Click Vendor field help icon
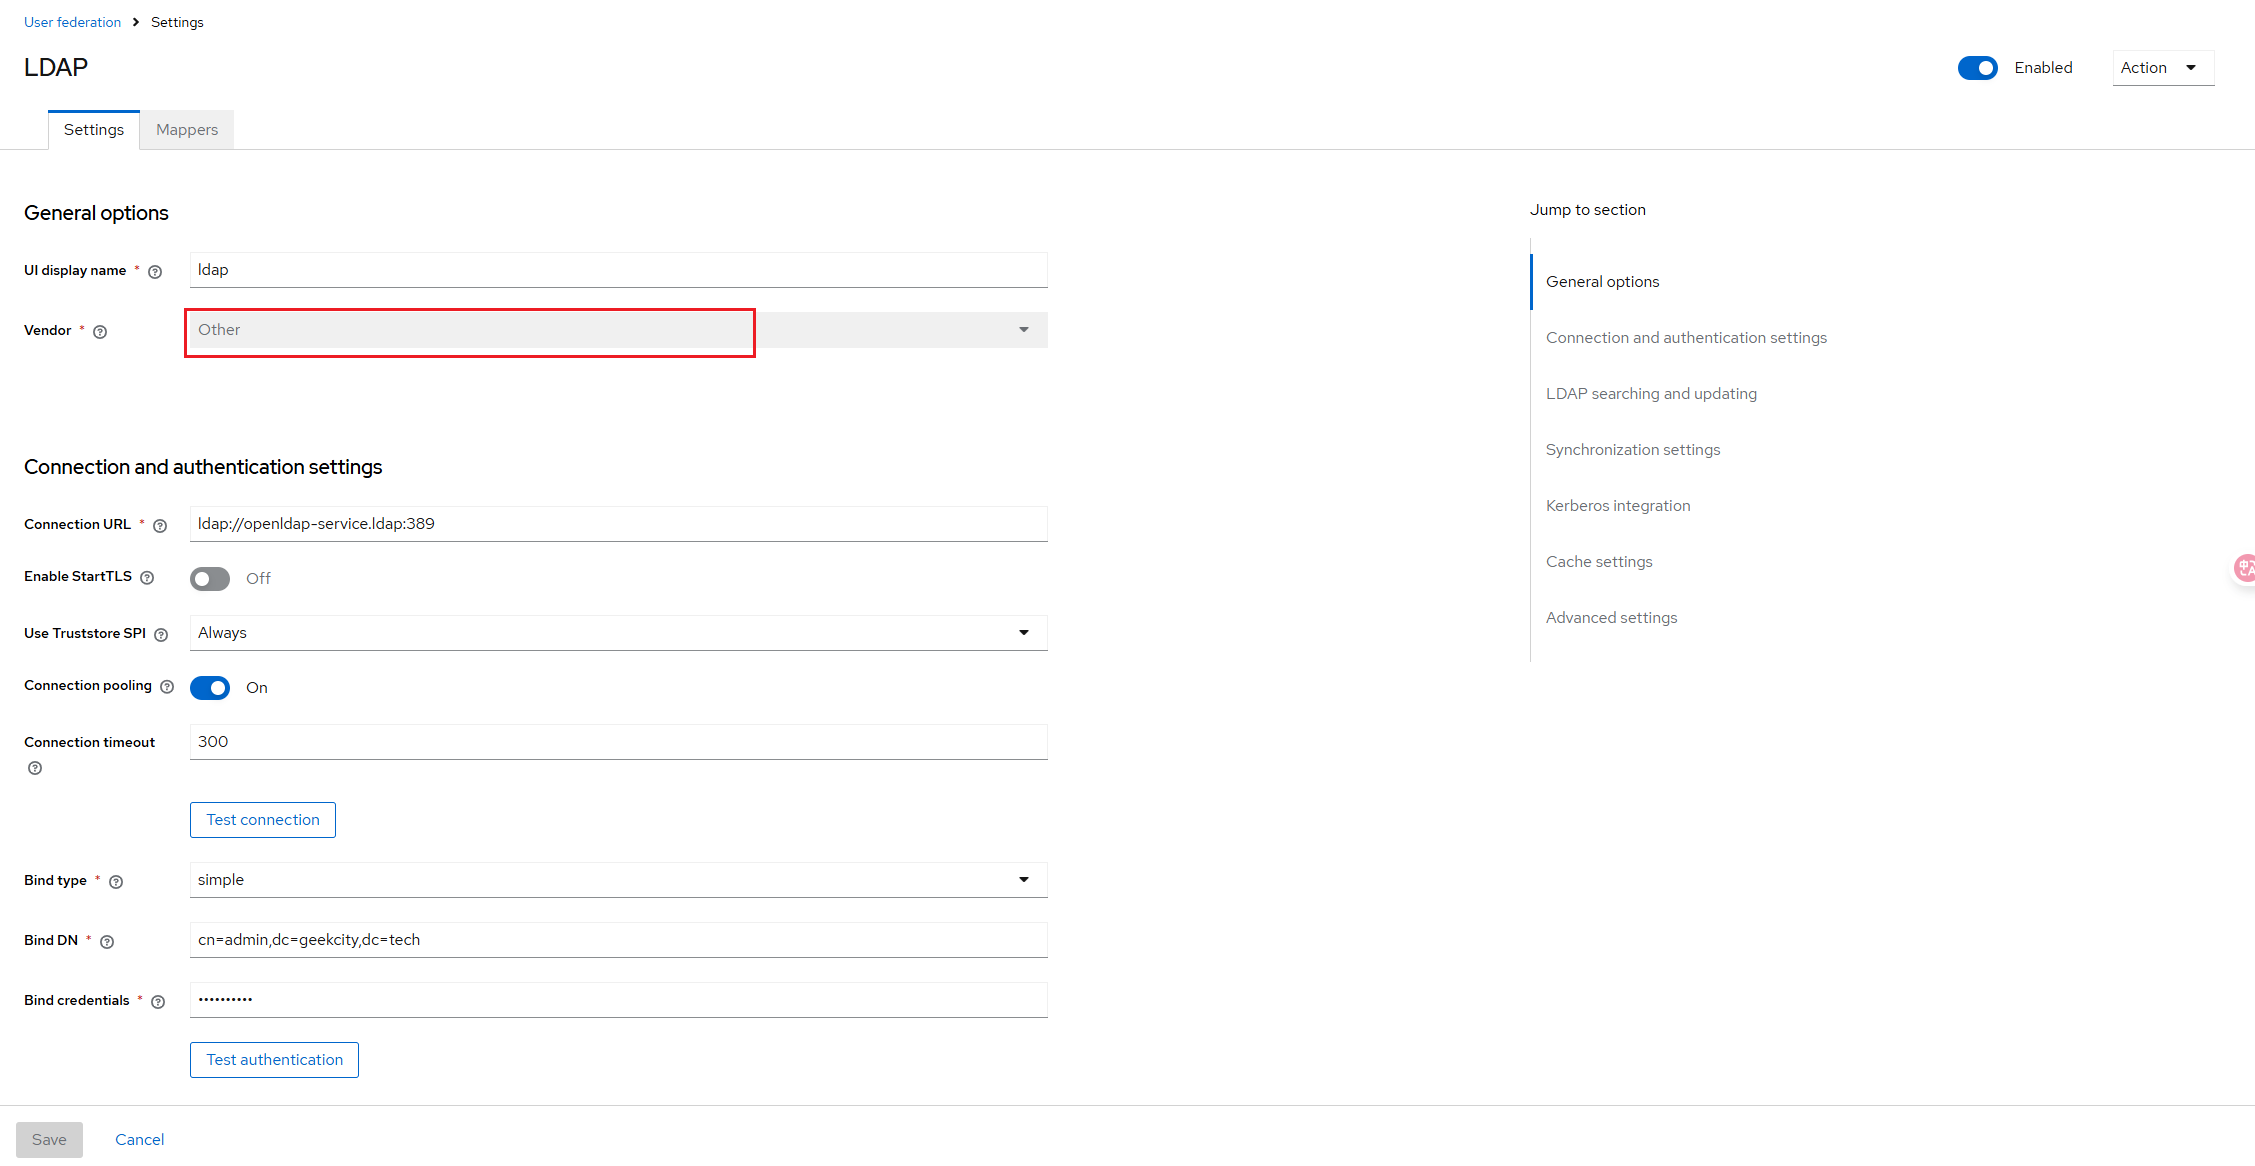 point(100,332)
